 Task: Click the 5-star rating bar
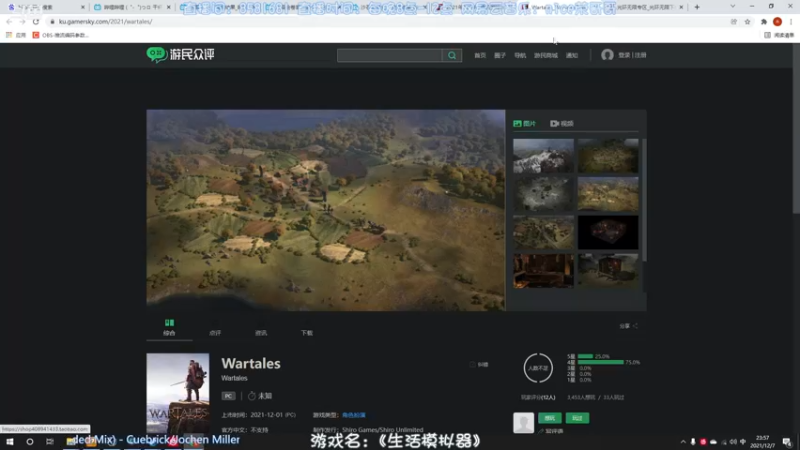(x=585, y=356)
